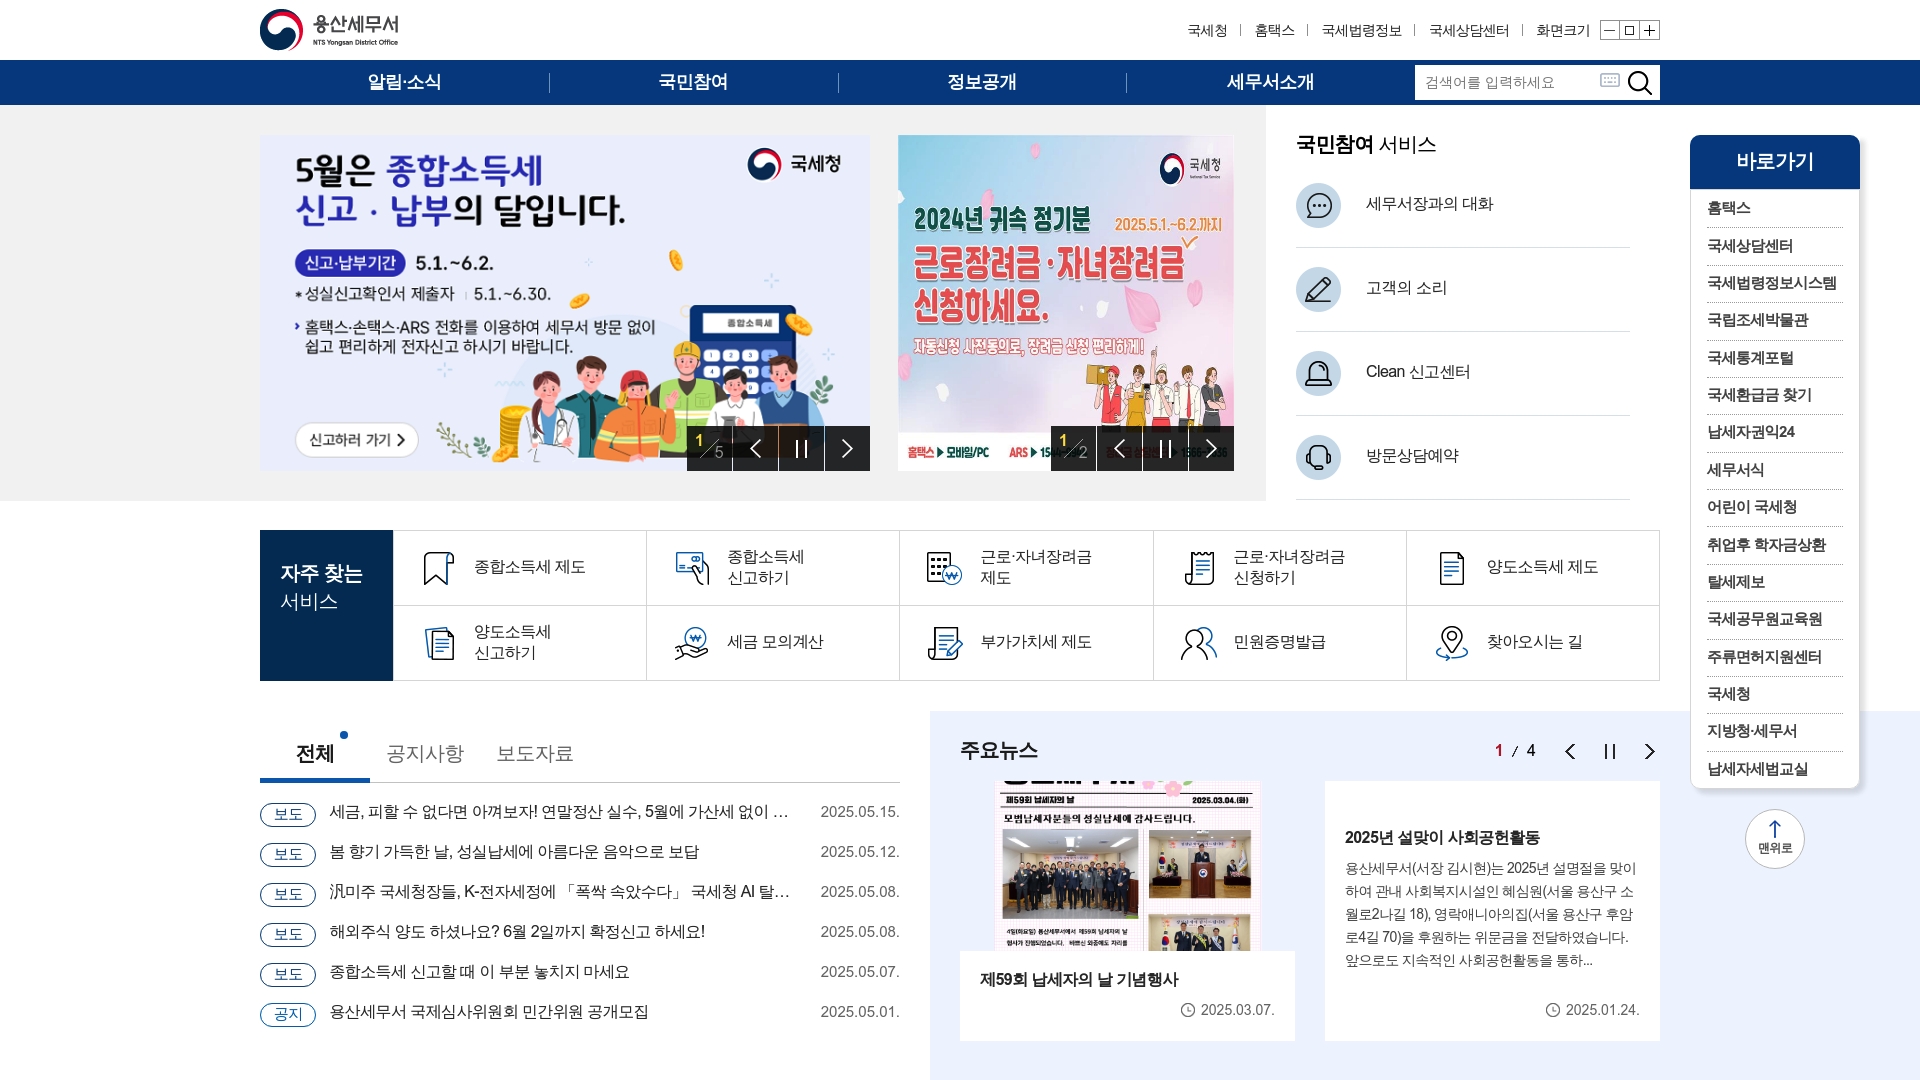Image resolution: width=1920 pixels, height=1080 pixels.
Task: Pause the main income tax banner slideshow
Action: [x=801, y=449]
